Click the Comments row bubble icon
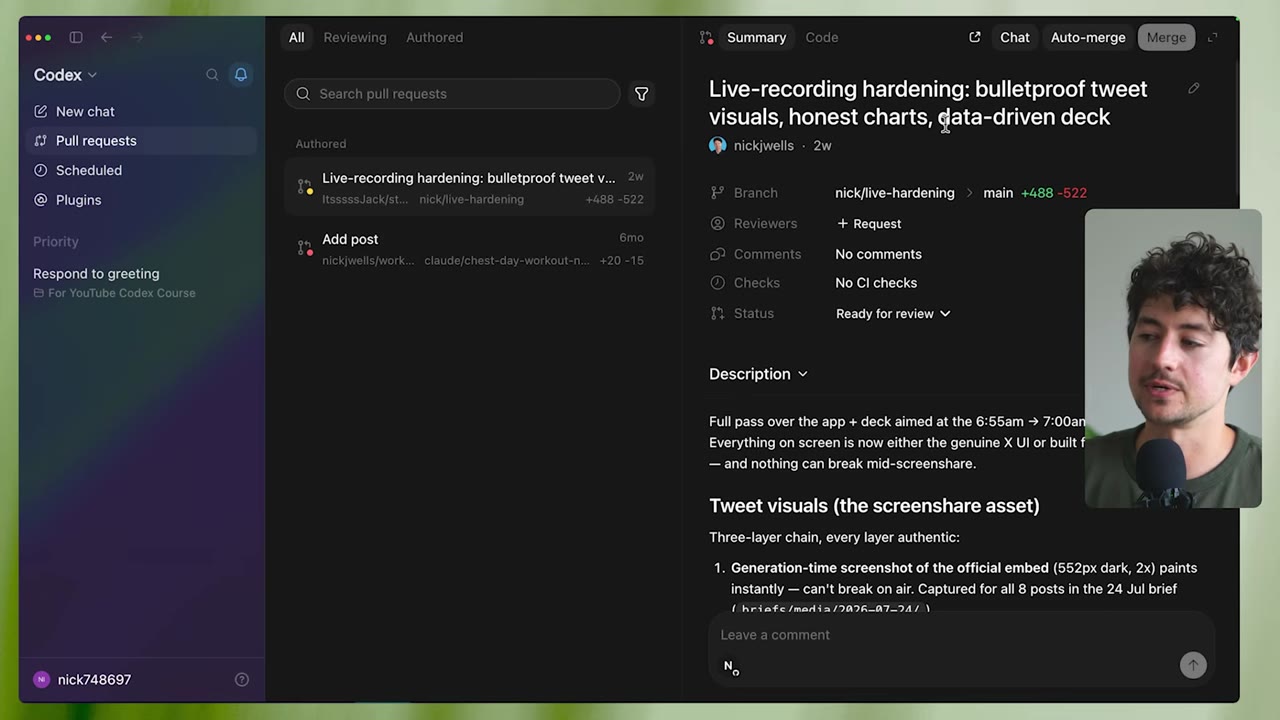The width and height of the screenshot is (1280, 720). tap(717, 254)
